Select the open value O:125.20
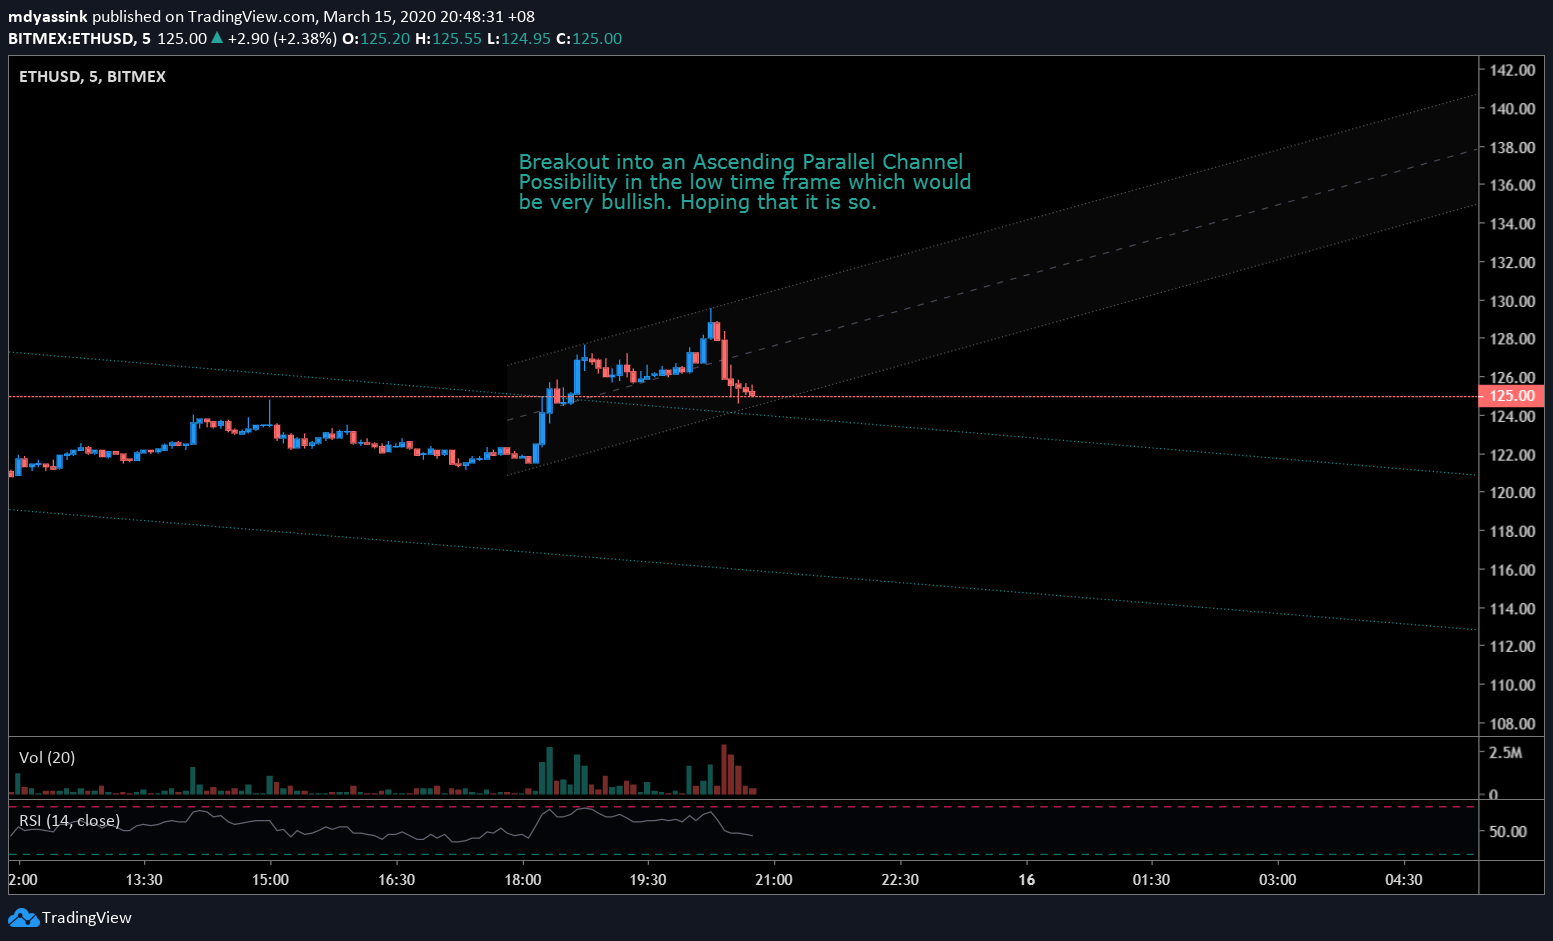 [376, 39]
